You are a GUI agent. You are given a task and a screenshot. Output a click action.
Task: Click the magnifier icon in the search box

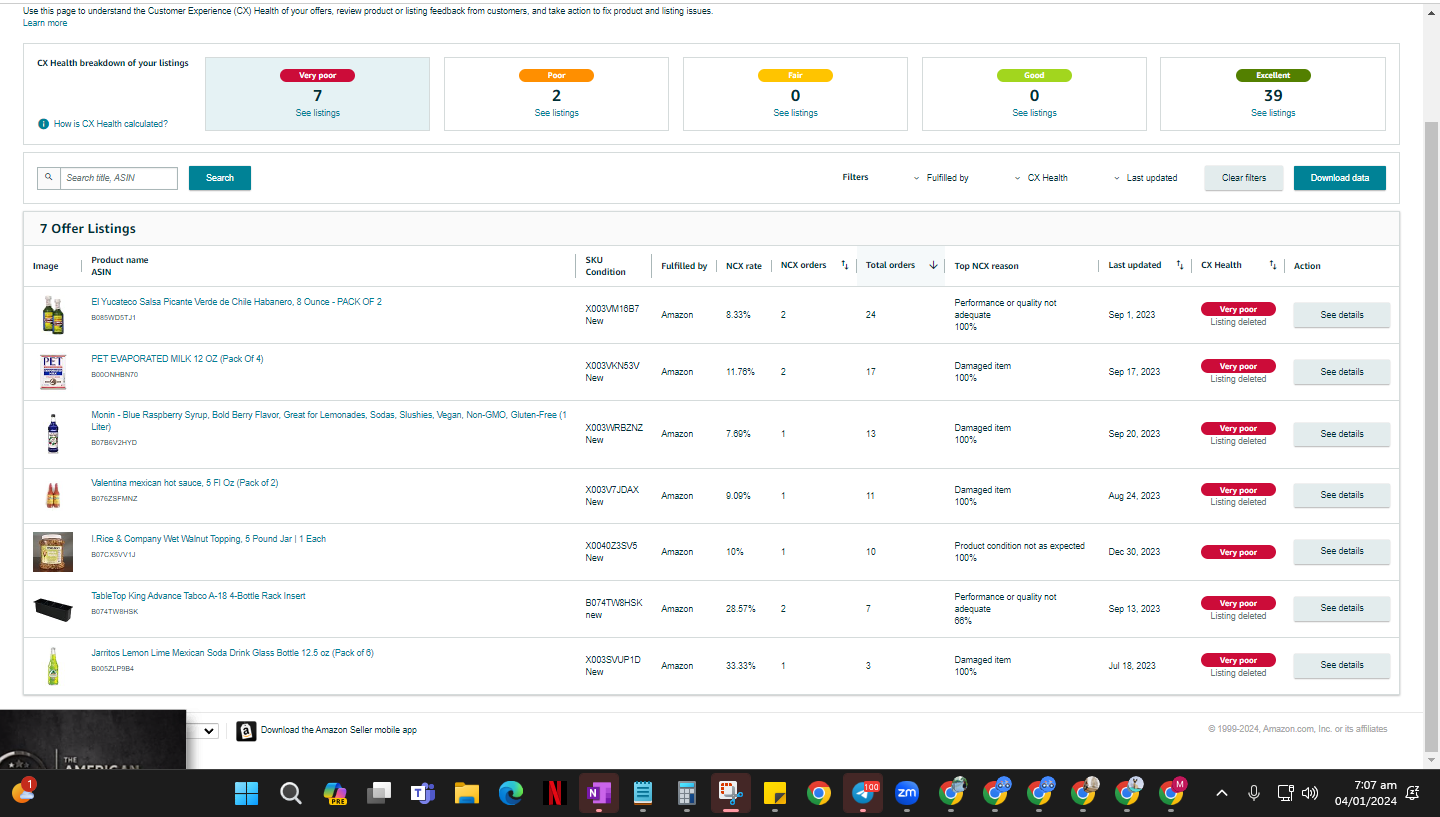[48, 178]
